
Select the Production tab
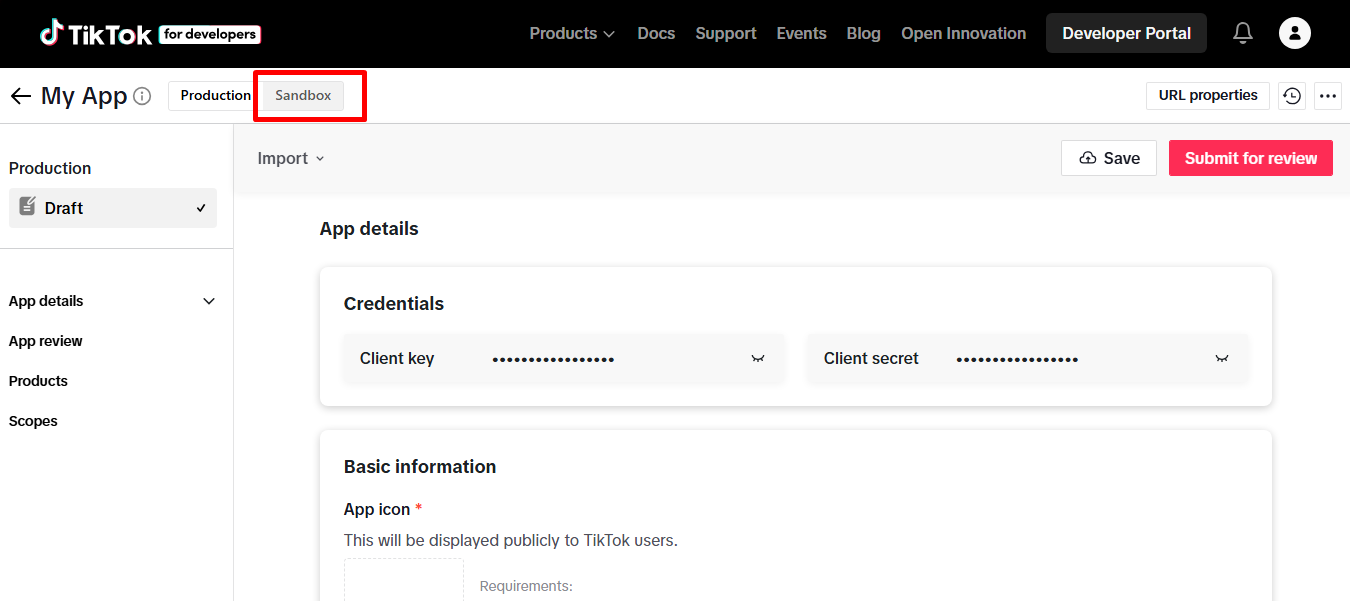[215, 96]
